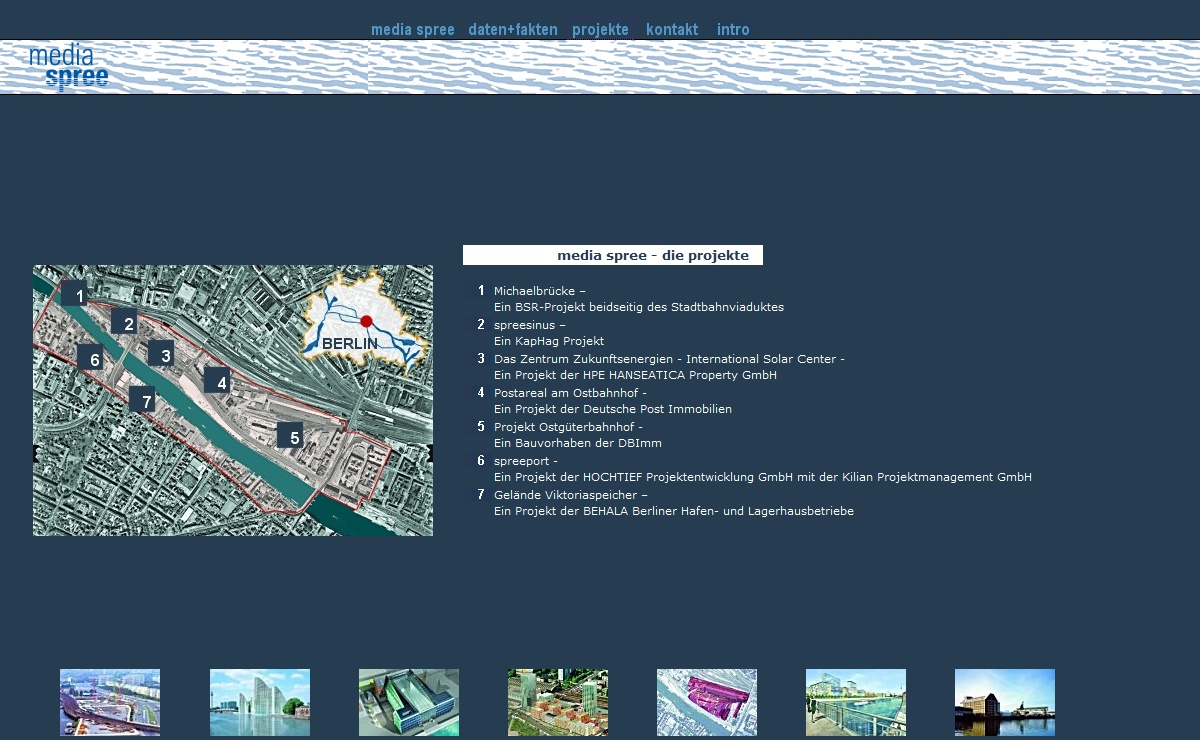Open the media spree menu item
The image size is (1200, 740).
click(x=412, y=30)
